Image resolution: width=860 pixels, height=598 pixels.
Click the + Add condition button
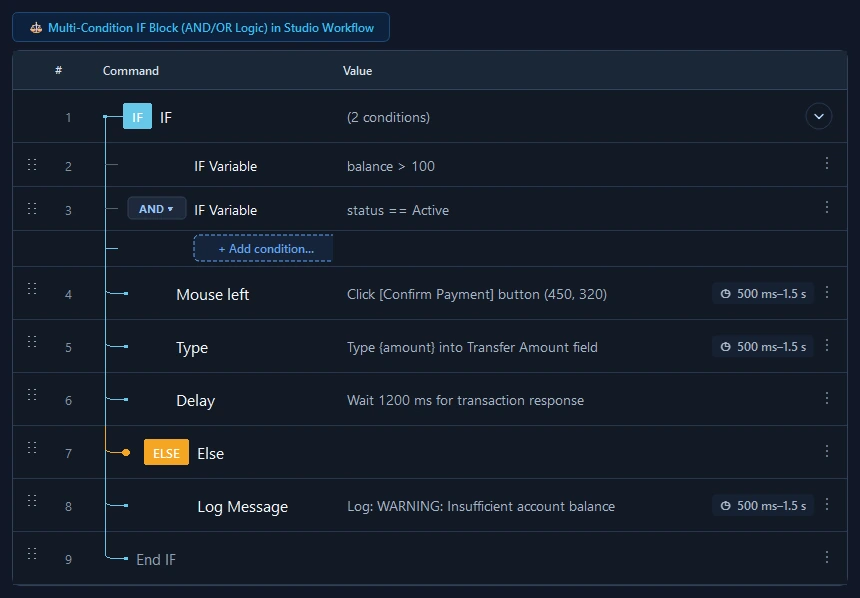(x=263, y=249)
